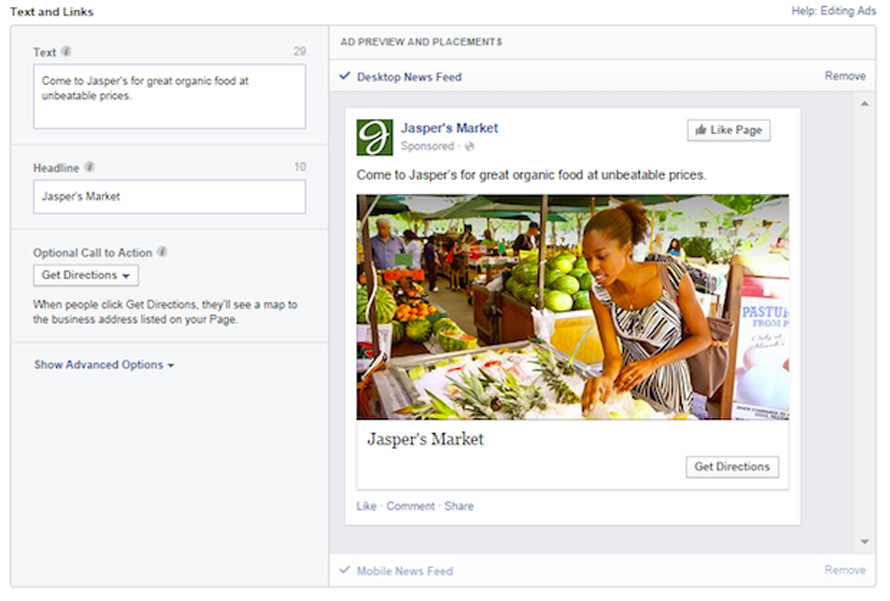Click into the Headline input field
The image size is (890, 601).
click(x=169, y=197)
